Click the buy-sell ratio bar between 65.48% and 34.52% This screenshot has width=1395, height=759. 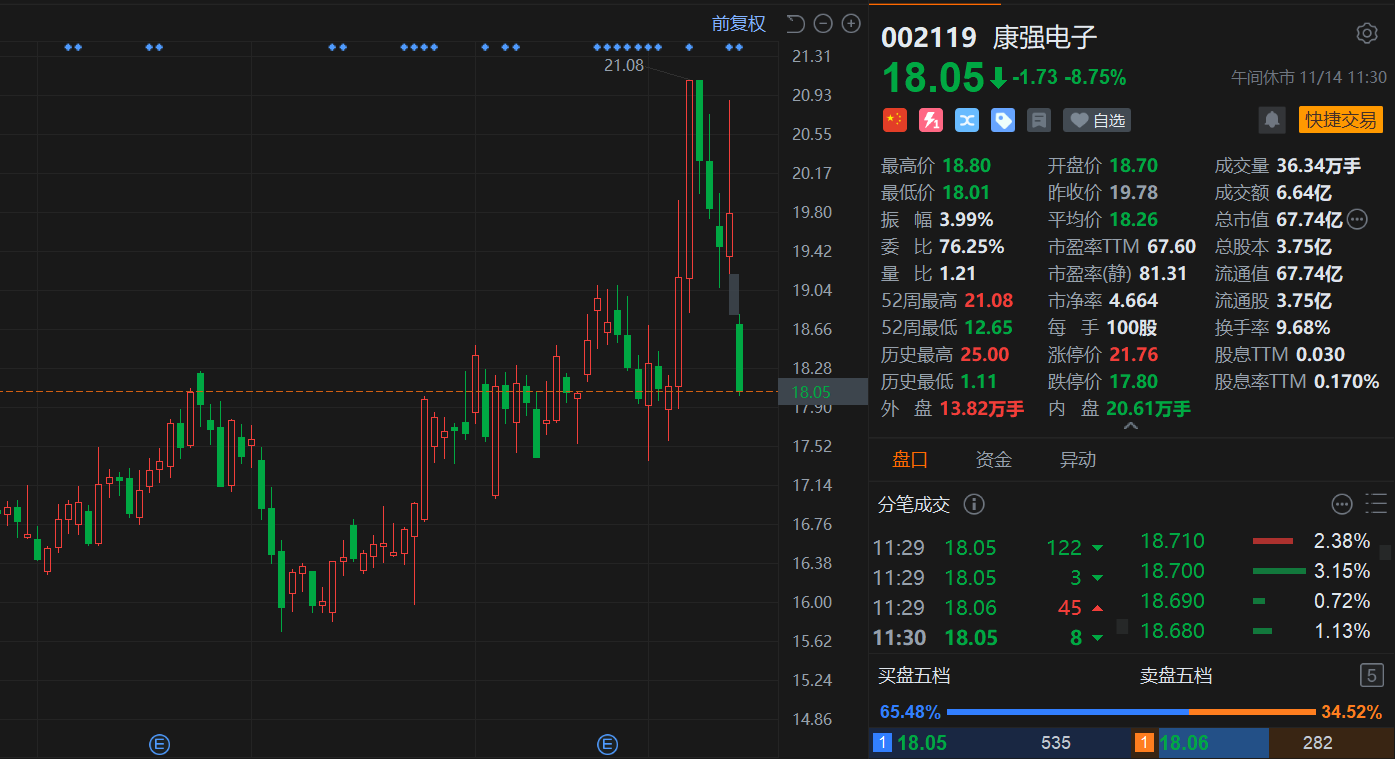tap(1131, 712)
